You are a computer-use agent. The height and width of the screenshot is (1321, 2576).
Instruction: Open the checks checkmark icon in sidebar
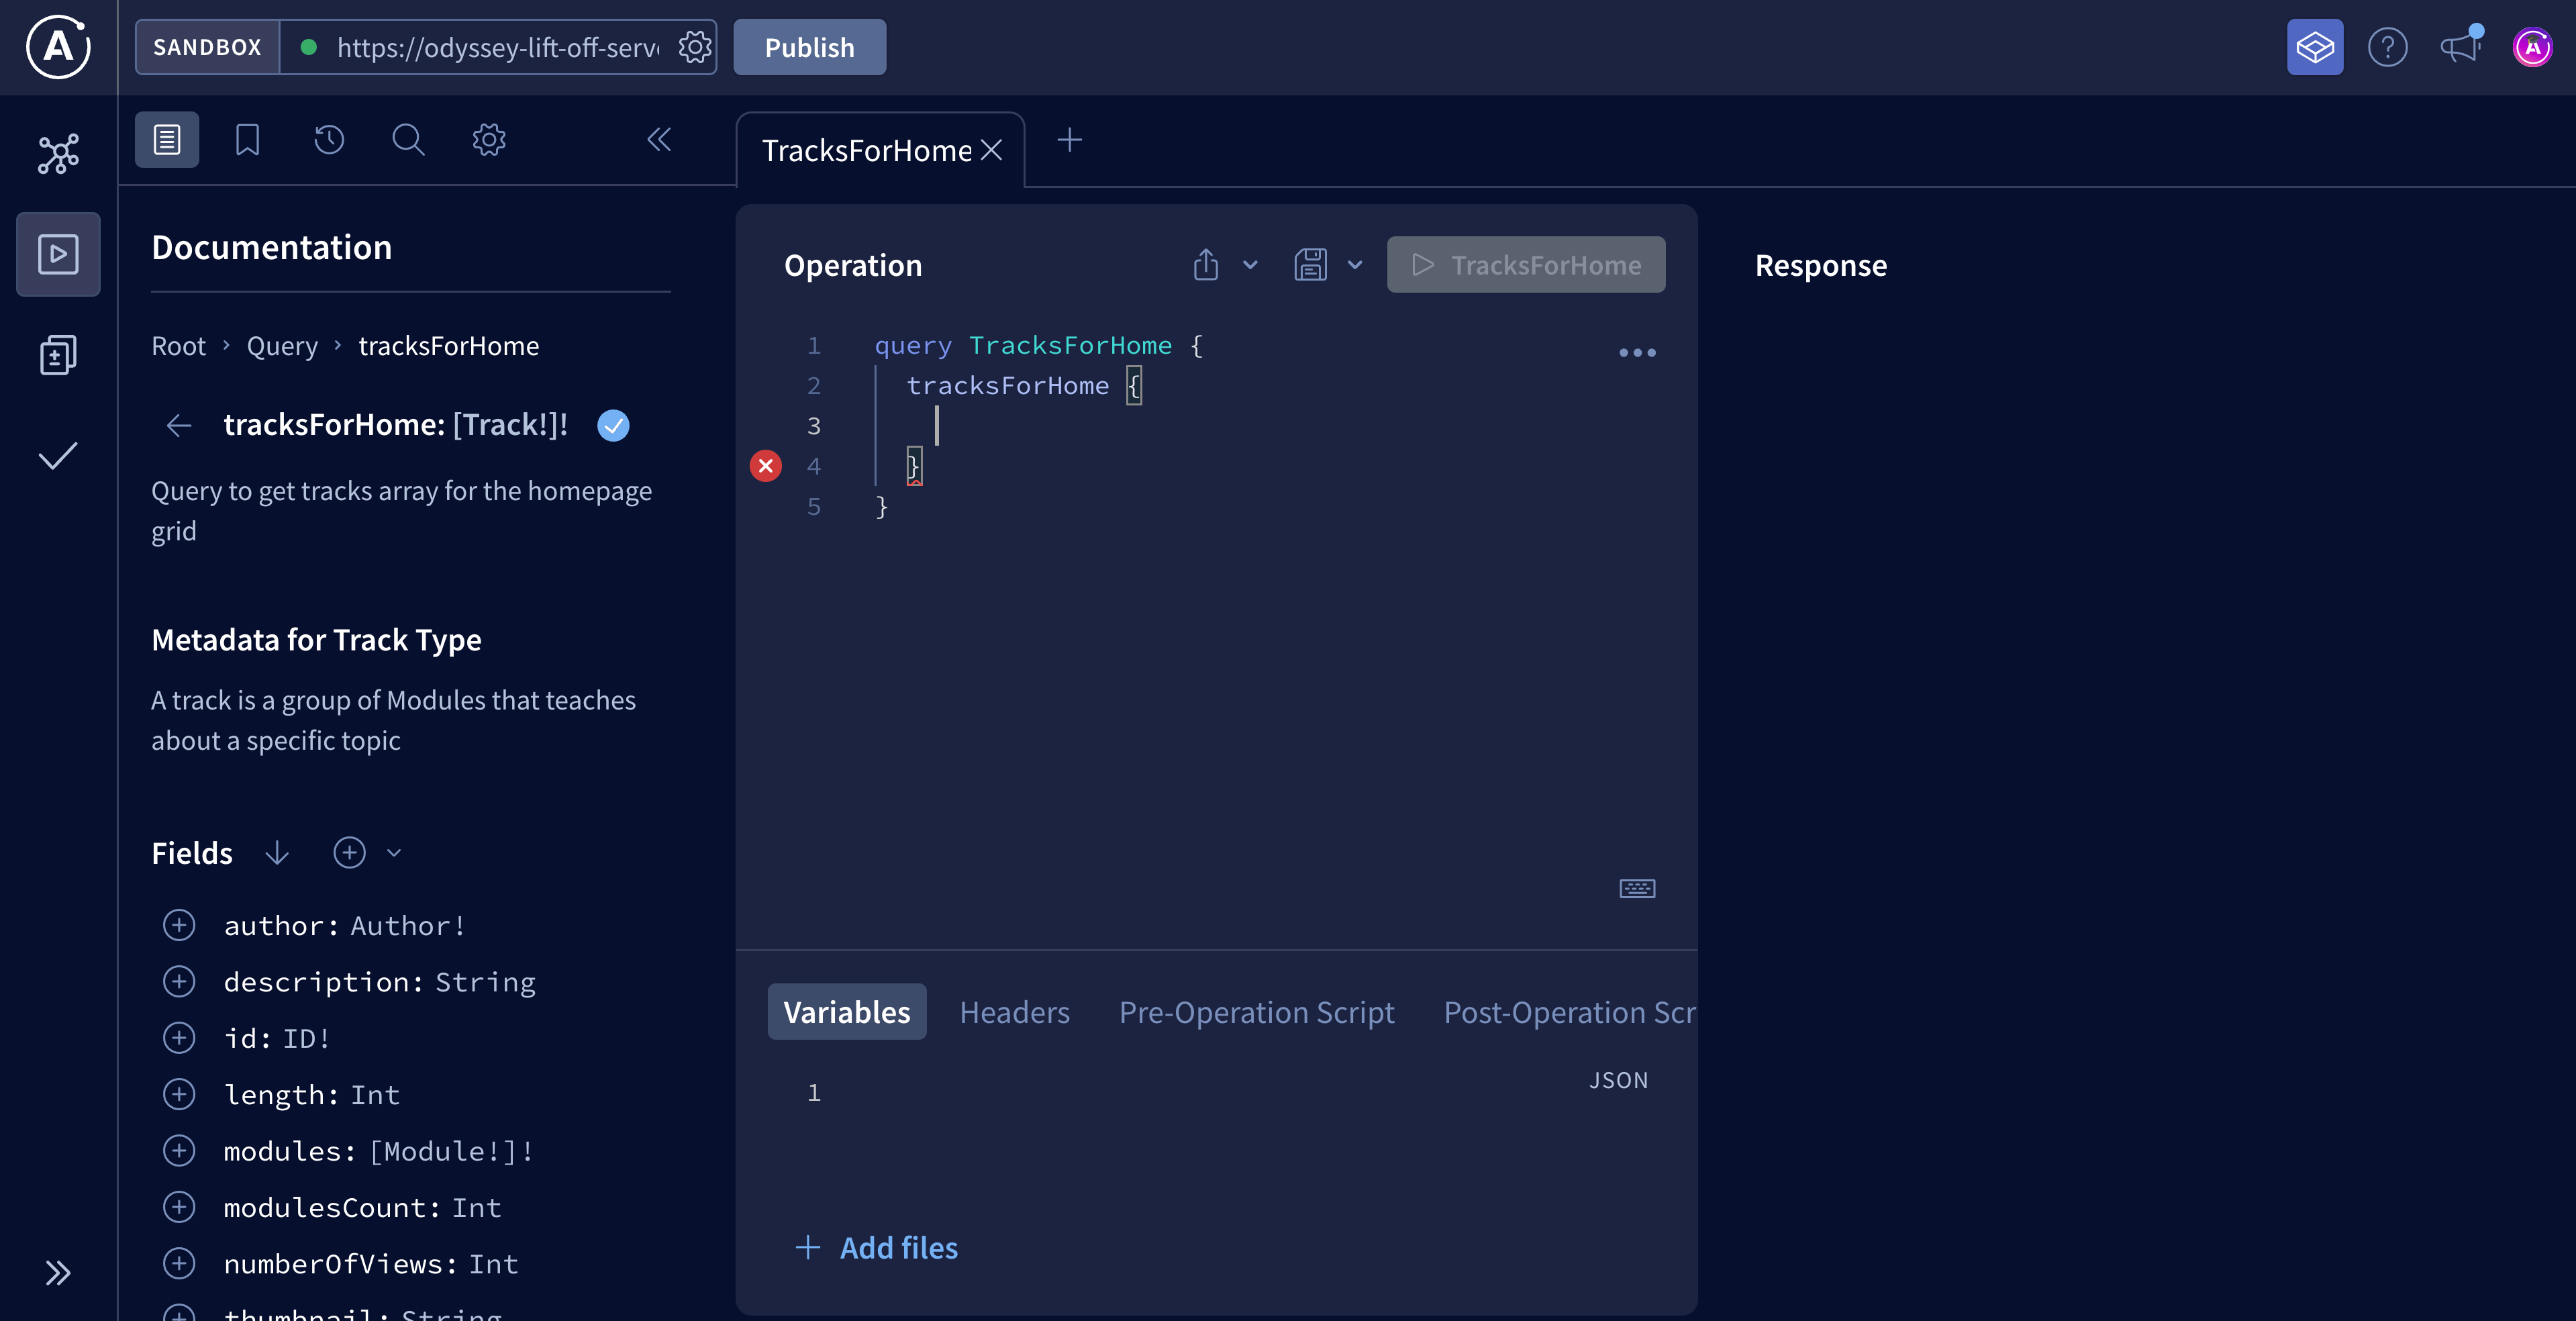click(x=57, y=457)
